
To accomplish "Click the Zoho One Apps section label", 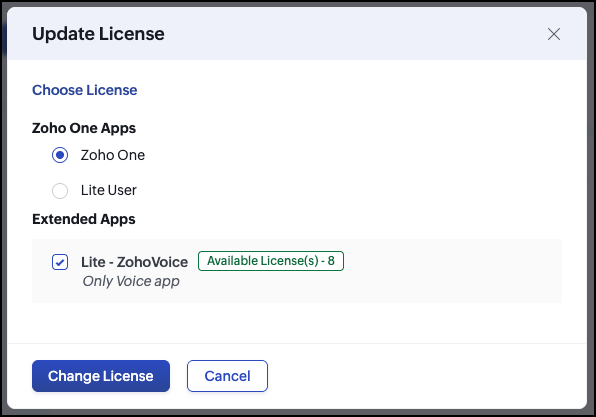I will click(84, 128).
